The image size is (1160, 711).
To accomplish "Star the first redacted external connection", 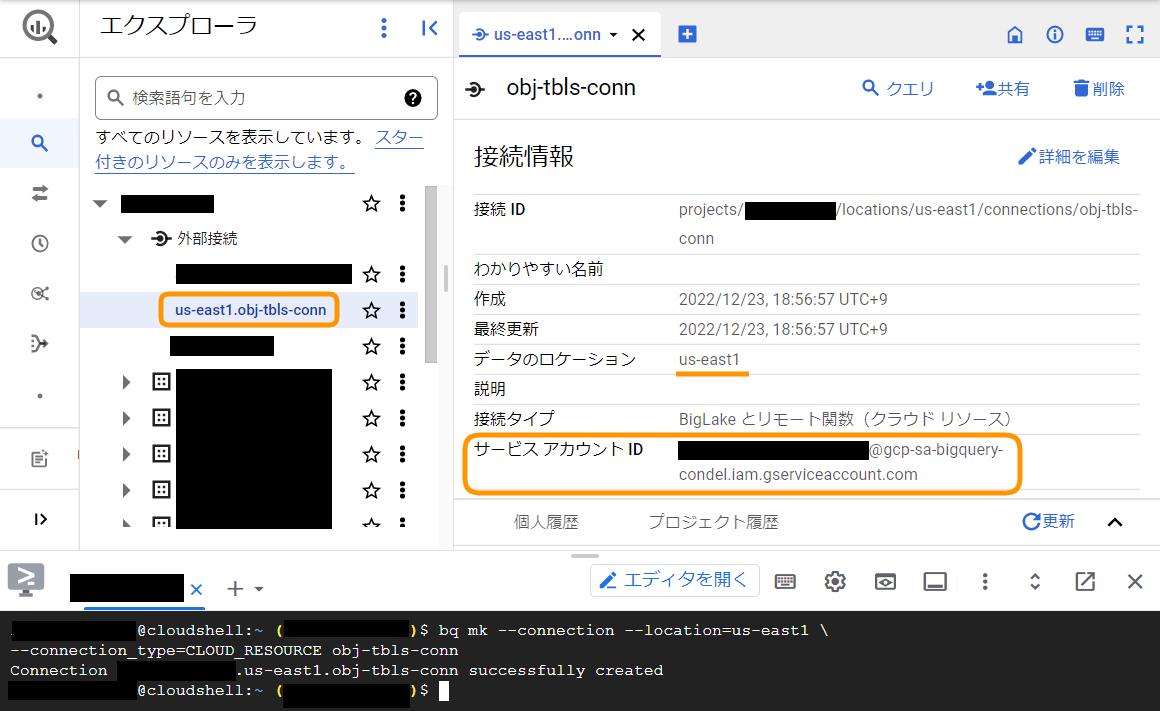I will pos(371,274).
